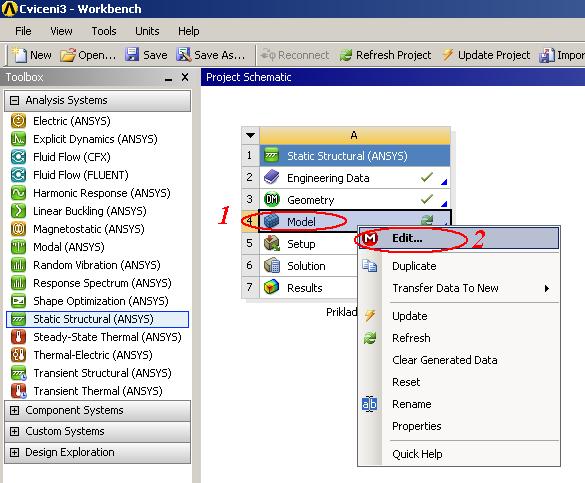Open the Units menu
The height and width of the screenshot is (483, 585).
[147, 31]
